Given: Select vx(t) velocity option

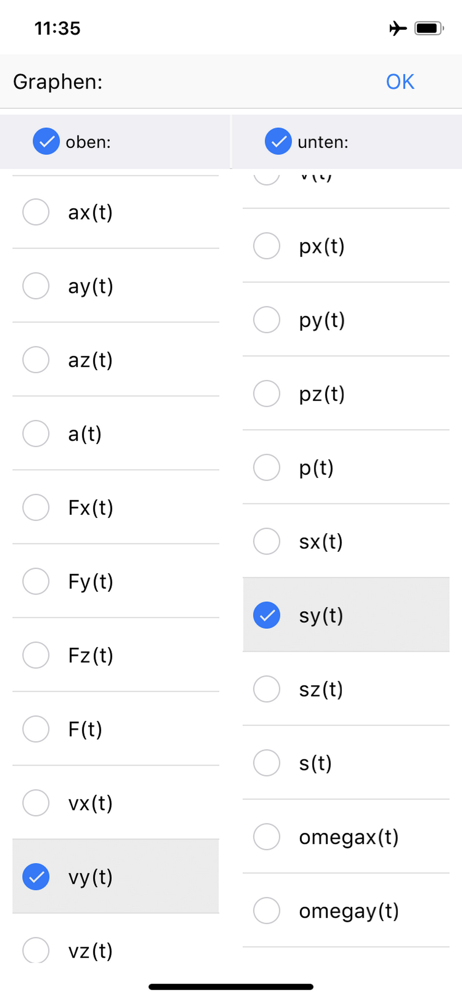Looking at the screenshot, I should 116,803.
